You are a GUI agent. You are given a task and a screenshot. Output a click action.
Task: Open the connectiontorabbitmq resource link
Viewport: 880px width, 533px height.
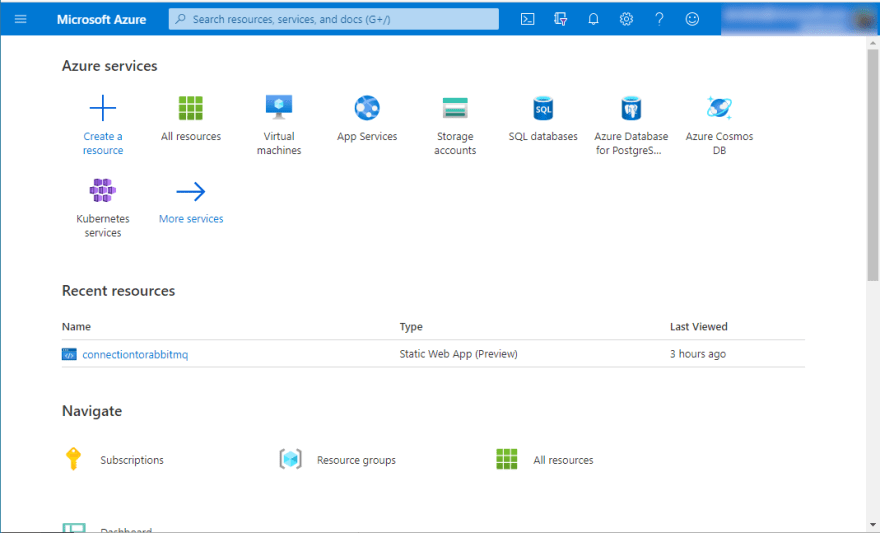coord(135,355)
